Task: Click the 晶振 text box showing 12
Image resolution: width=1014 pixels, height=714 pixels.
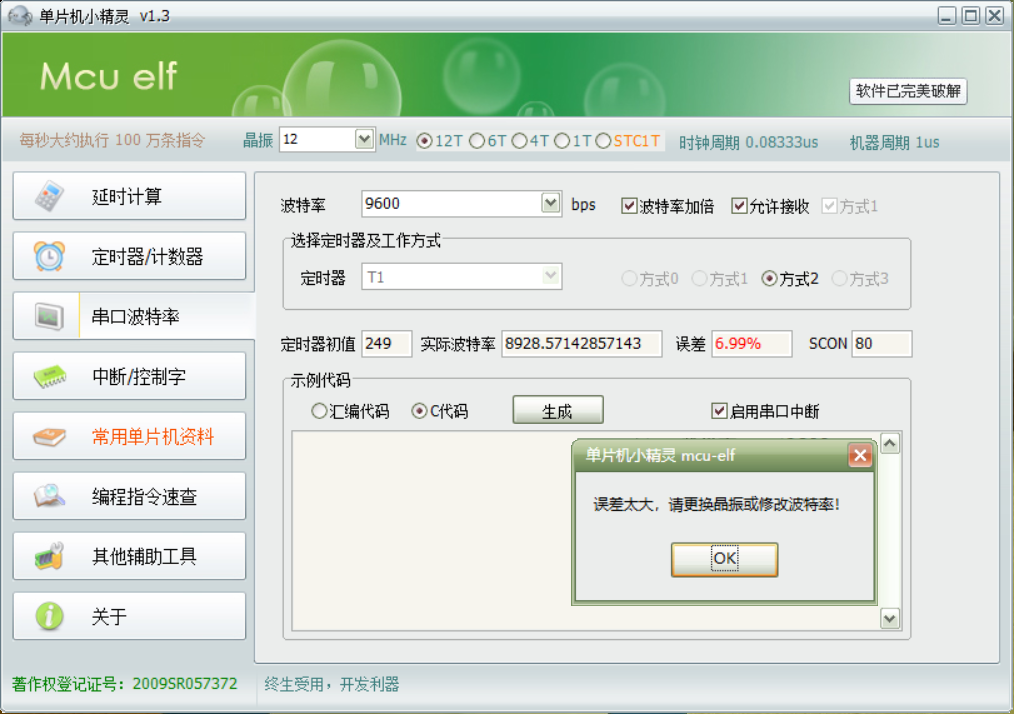Action: tap(318, 139)
